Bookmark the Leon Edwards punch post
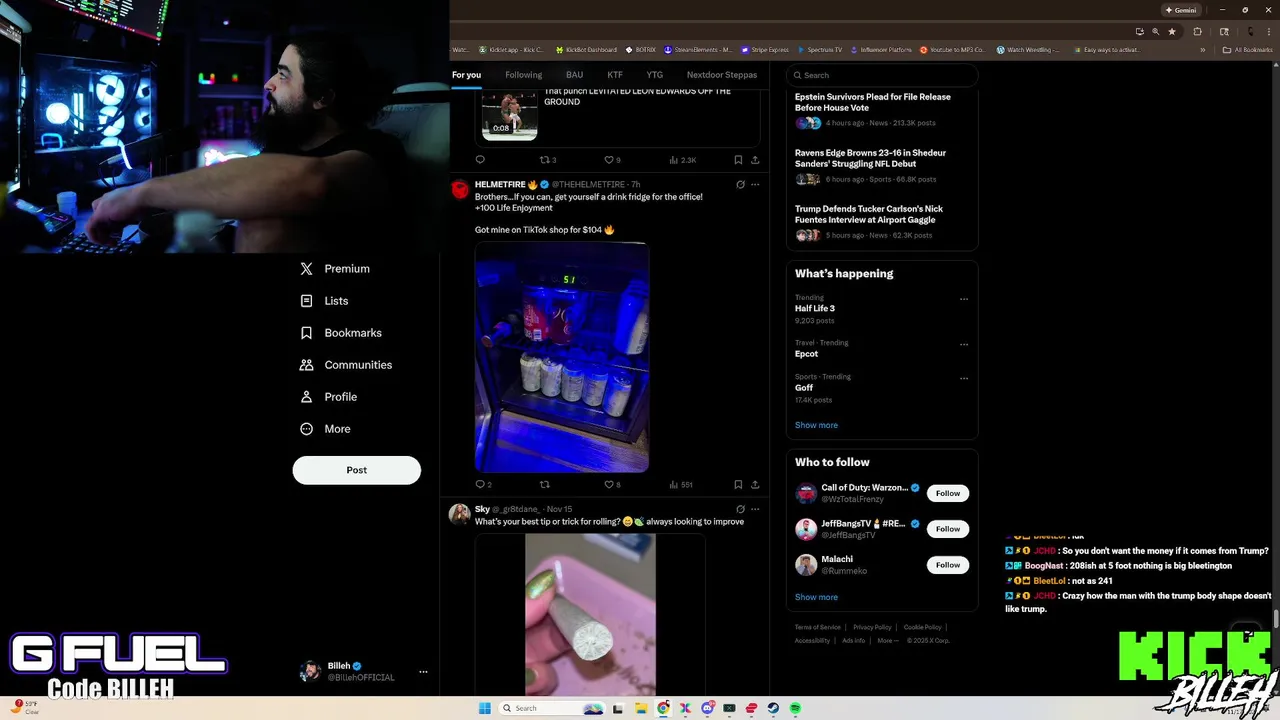The width and height of the screenshot is (1280, 720). pos(738,160)
